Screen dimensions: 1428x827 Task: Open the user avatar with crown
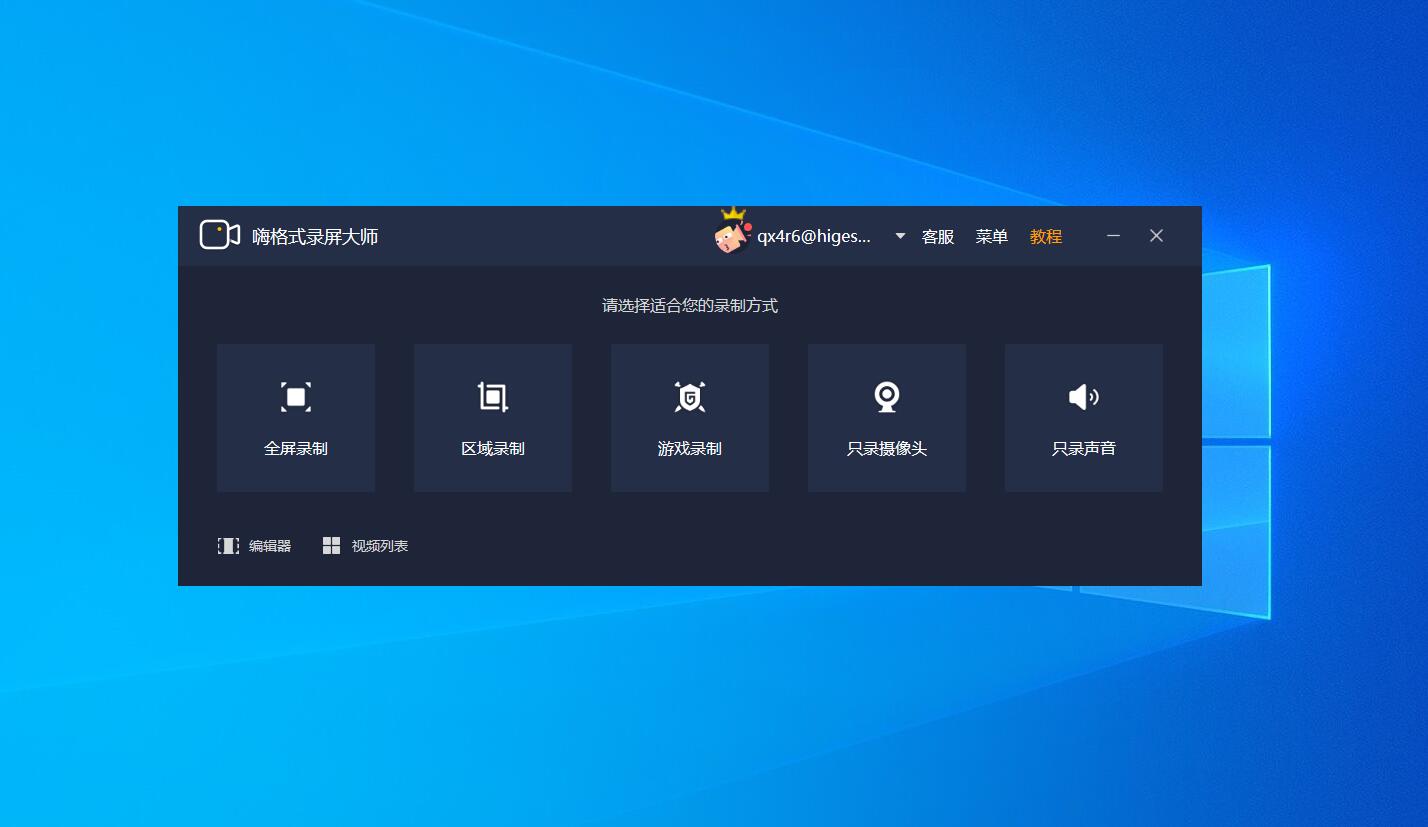tap(732, 232)
